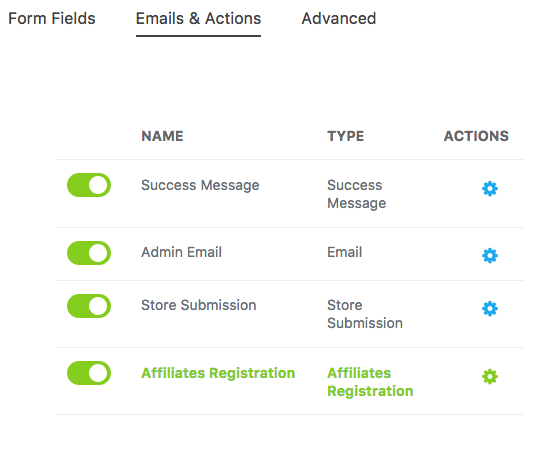Click the ACTIONS column header

[476, 136]
